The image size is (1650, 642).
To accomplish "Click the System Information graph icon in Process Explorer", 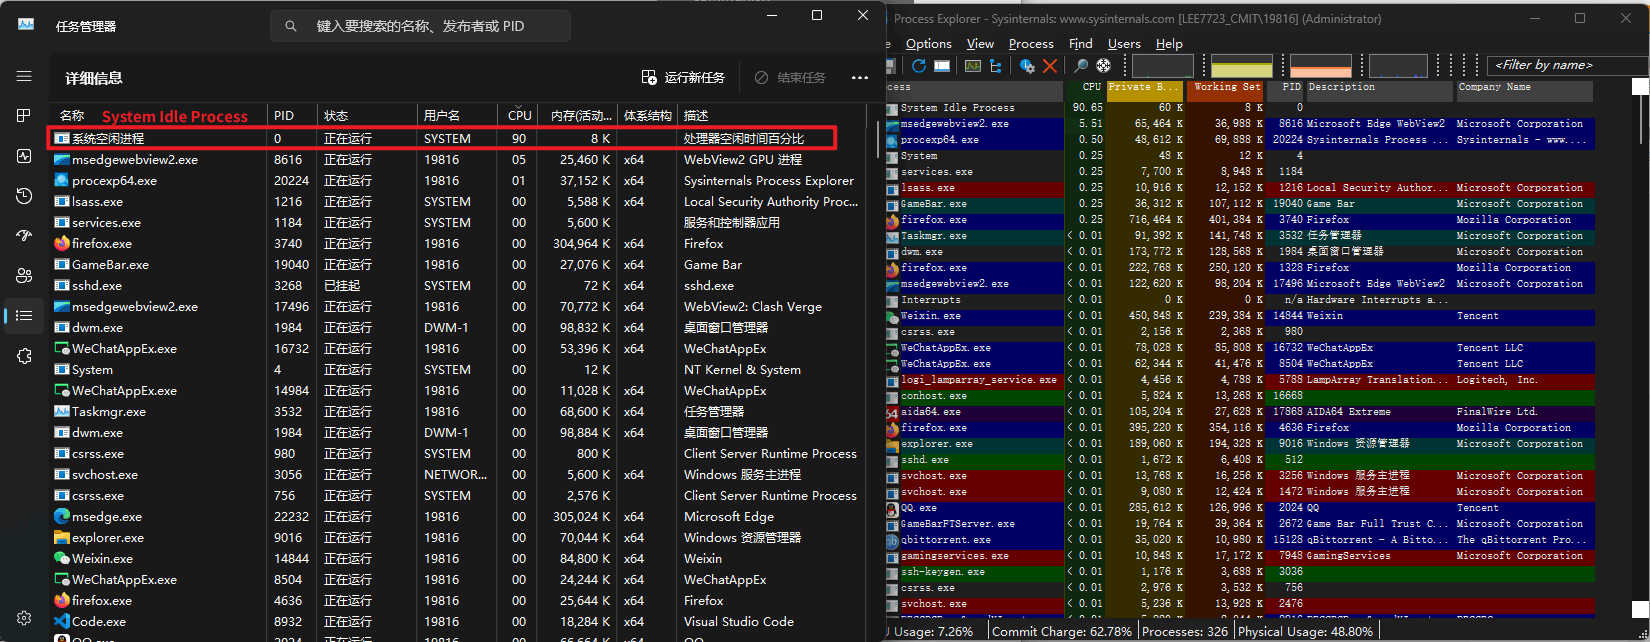I will (x=972, y=66).
